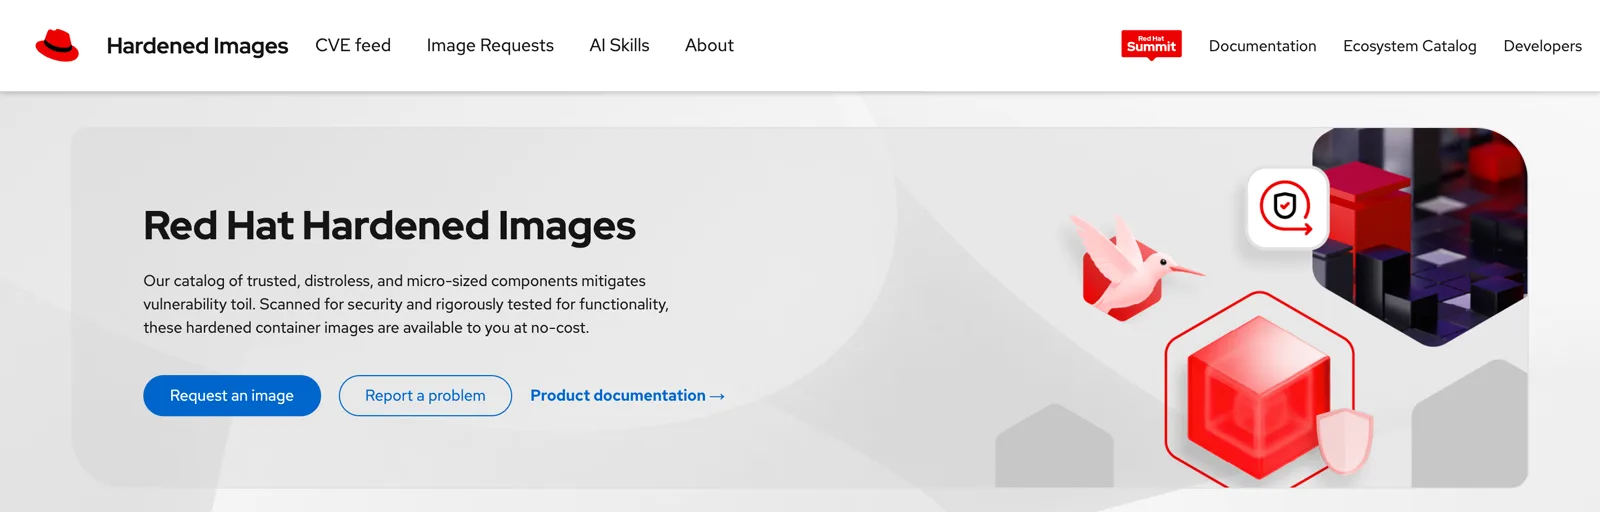Click the red cube hexagon graphic
1600x512 pixels.
1260,390
